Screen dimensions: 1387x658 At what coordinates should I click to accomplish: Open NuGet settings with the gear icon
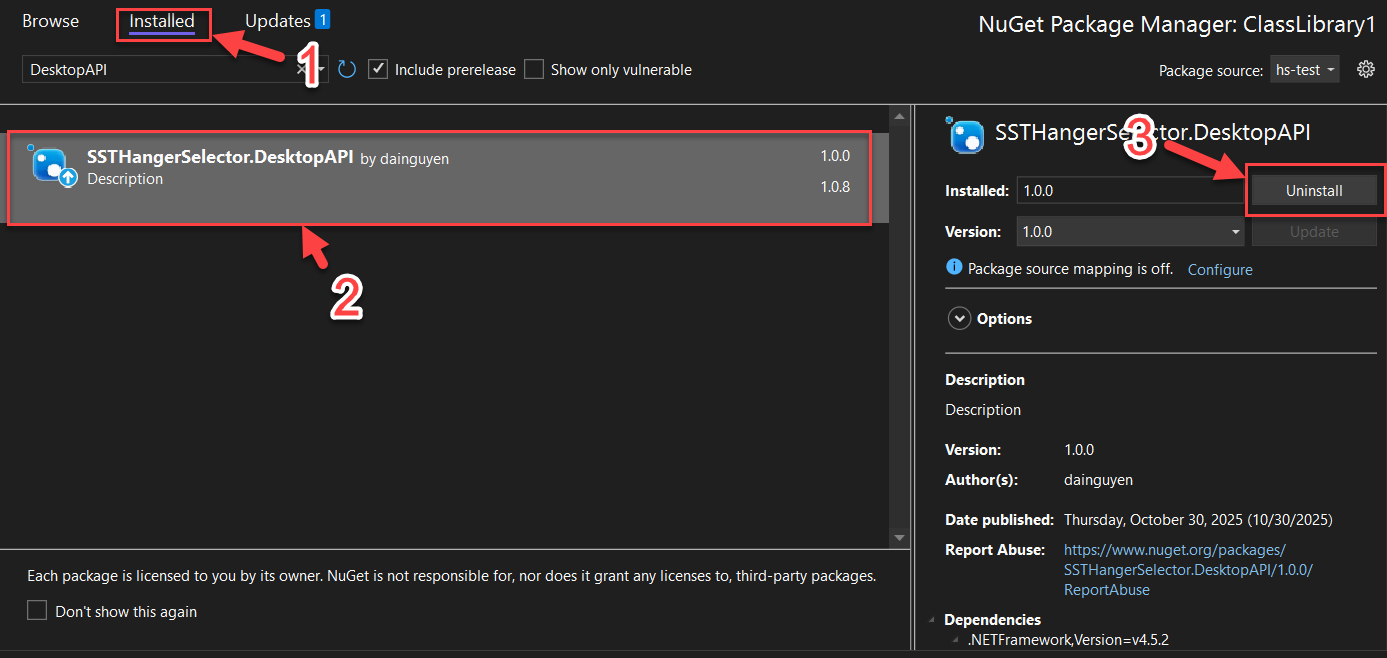tap(1364, 69)
